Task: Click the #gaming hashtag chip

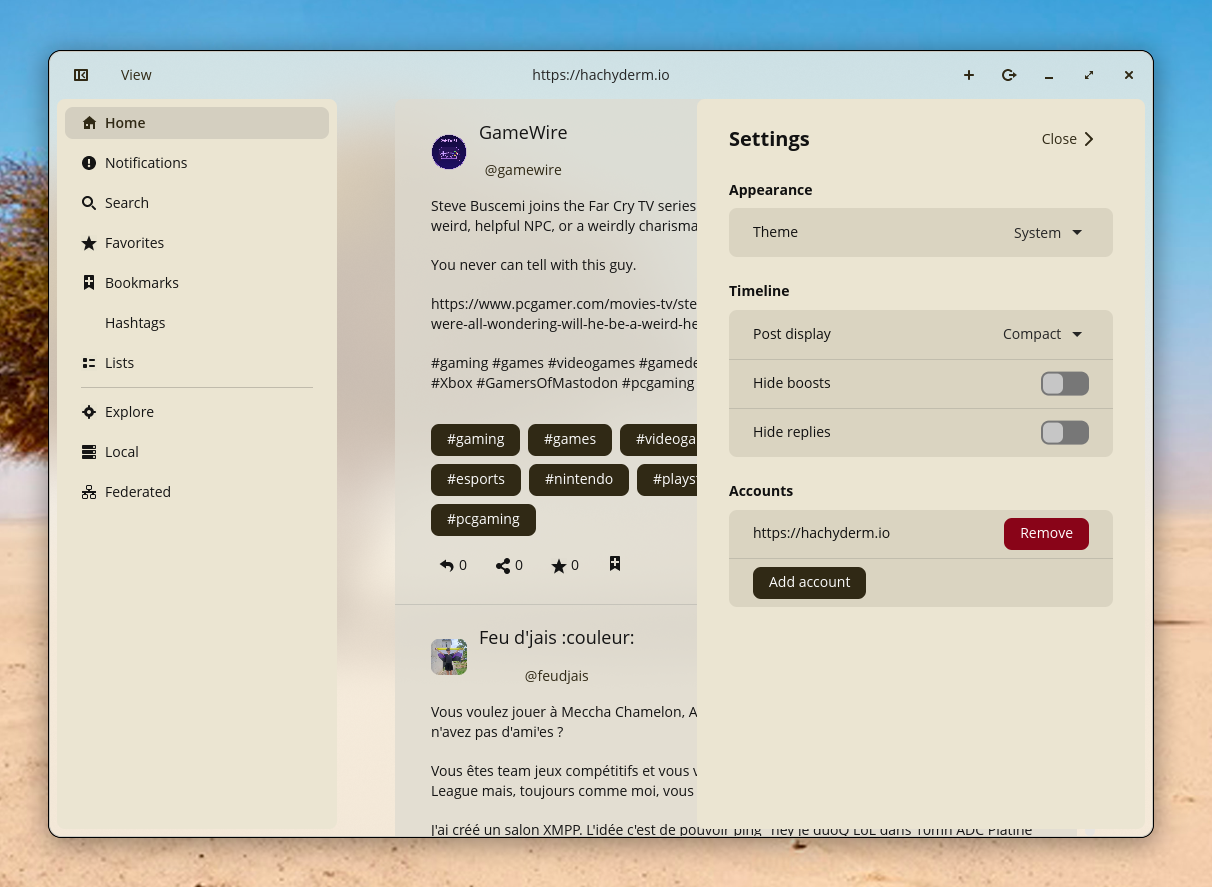Action: click(475, 440)
